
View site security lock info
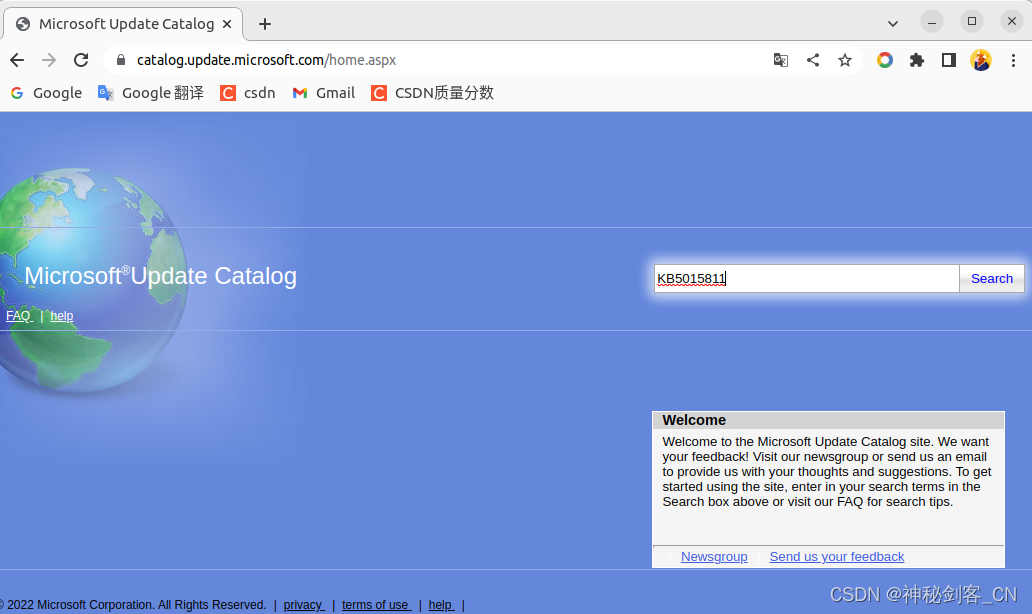[120, 60]
